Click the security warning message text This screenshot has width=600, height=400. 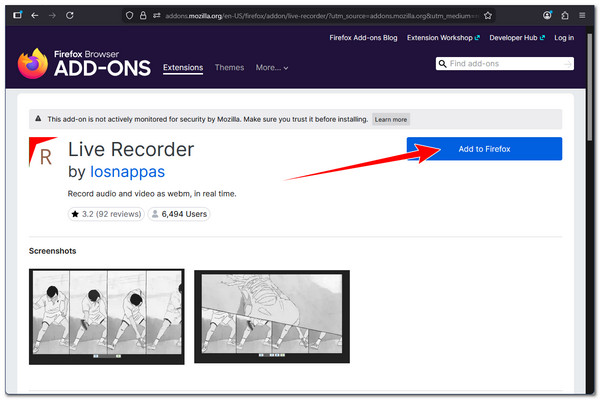tap(207, 119)
